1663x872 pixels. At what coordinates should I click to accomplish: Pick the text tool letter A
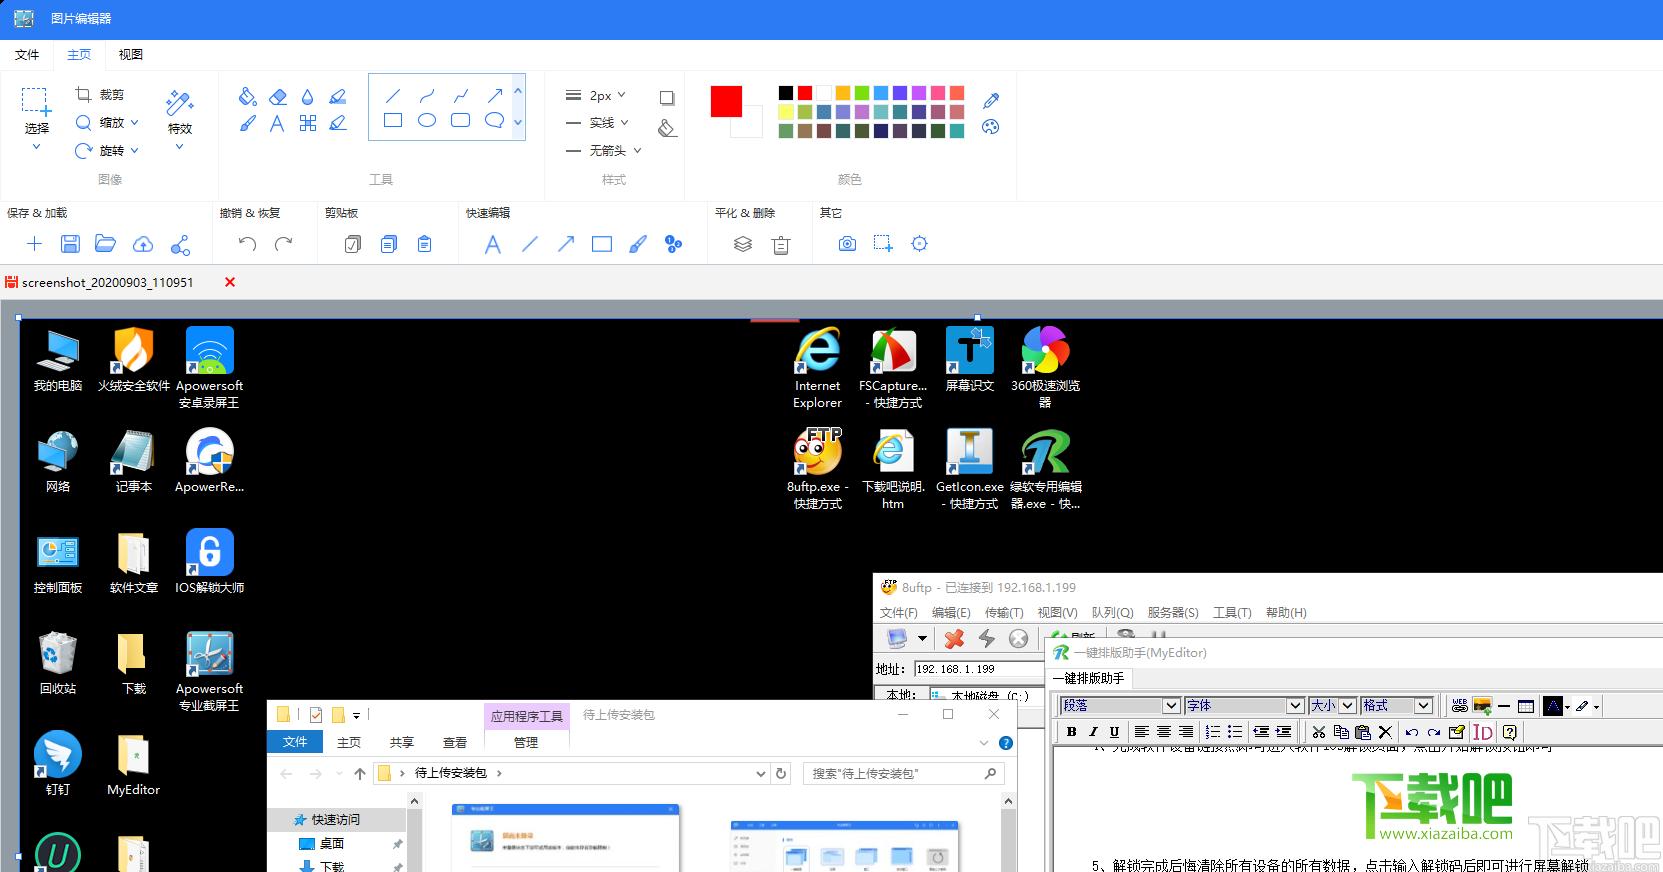(x=277, y=123)
